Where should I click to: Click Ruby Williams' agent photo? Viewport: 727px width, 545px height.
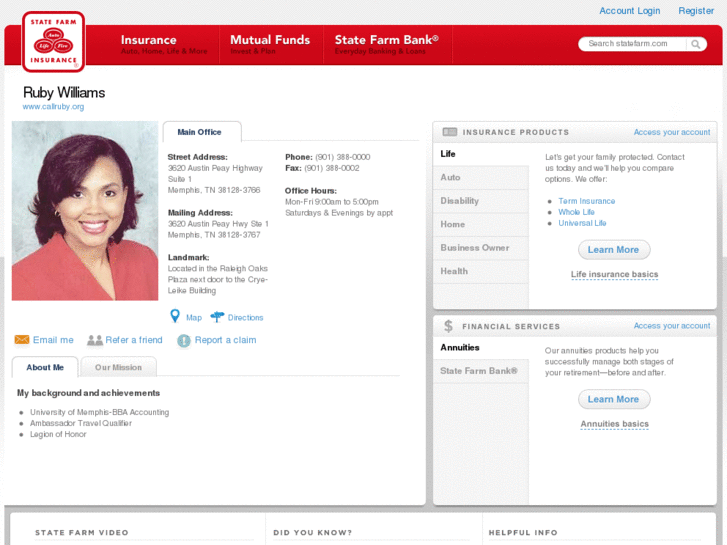point(85,211)
